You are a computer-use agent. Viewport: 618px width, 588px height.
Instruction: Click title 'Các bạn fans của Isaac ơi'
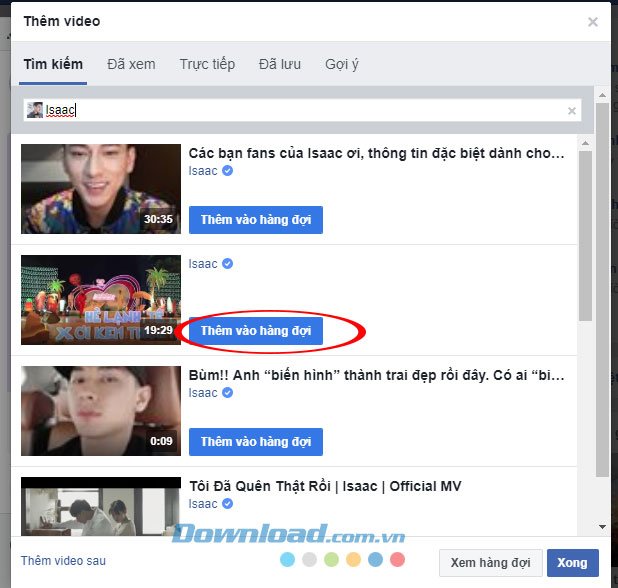(x=376, y=153)
